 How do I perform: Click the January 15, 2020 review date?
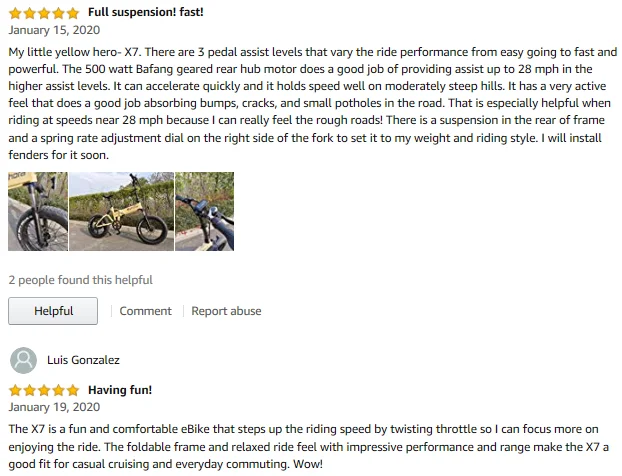coord(54,30)
